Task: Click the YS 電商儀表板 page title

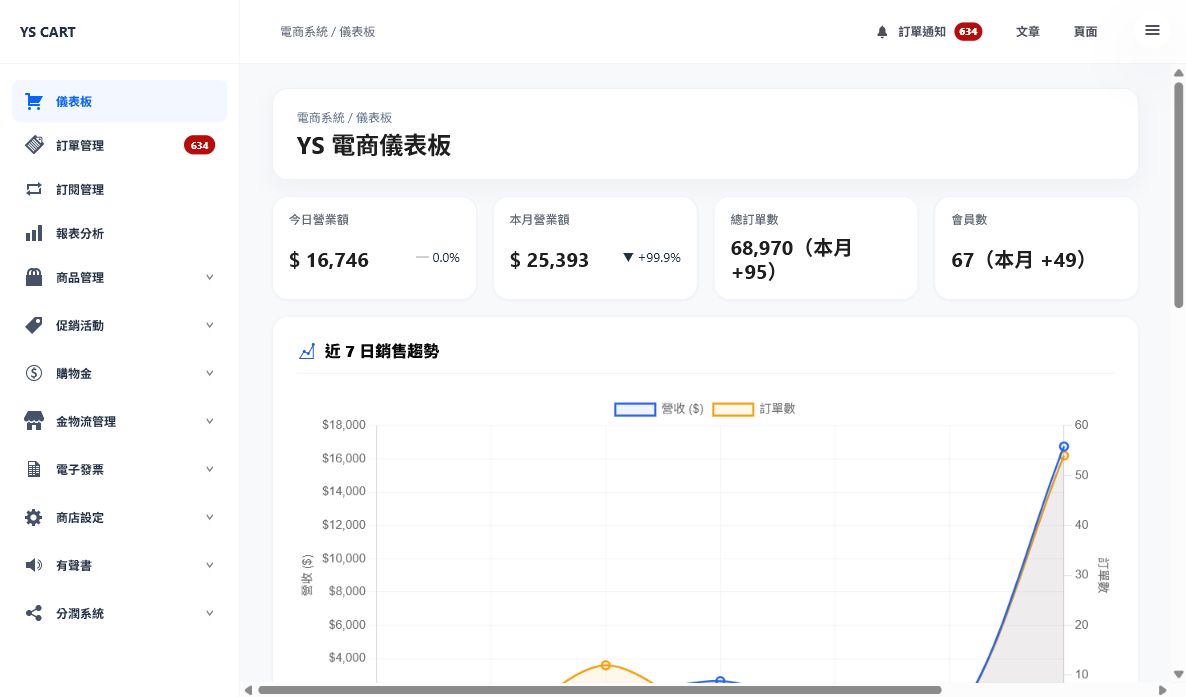Action: coord(374,145)
